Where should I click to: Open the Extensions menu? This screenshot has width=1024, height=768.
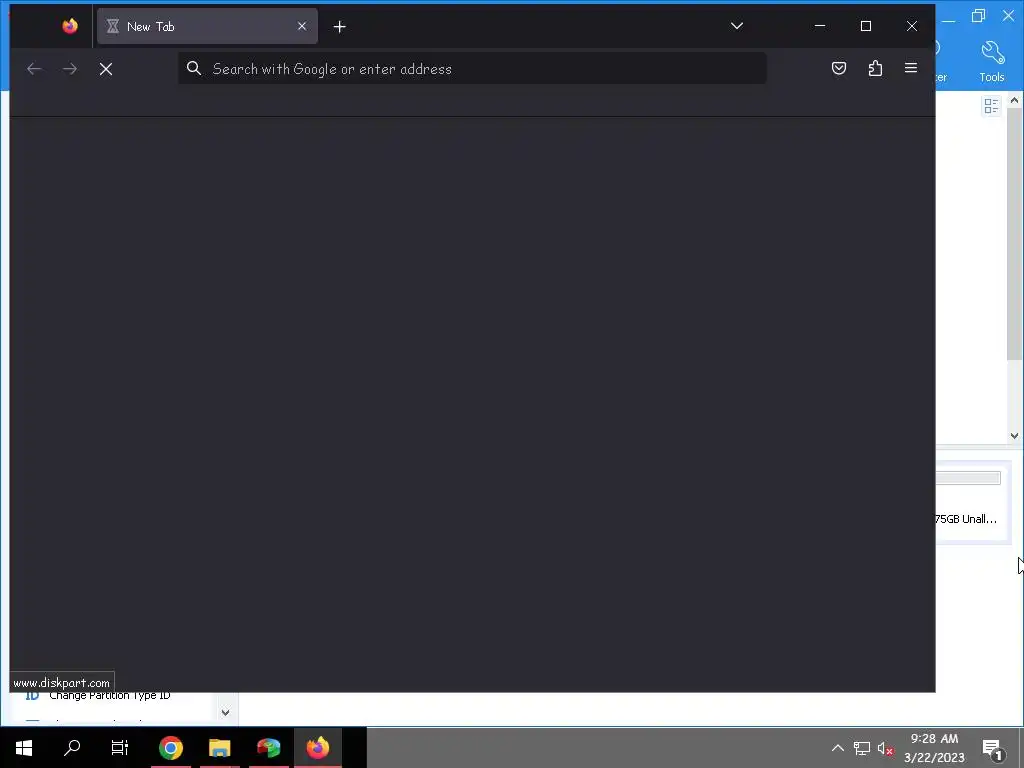875,68
